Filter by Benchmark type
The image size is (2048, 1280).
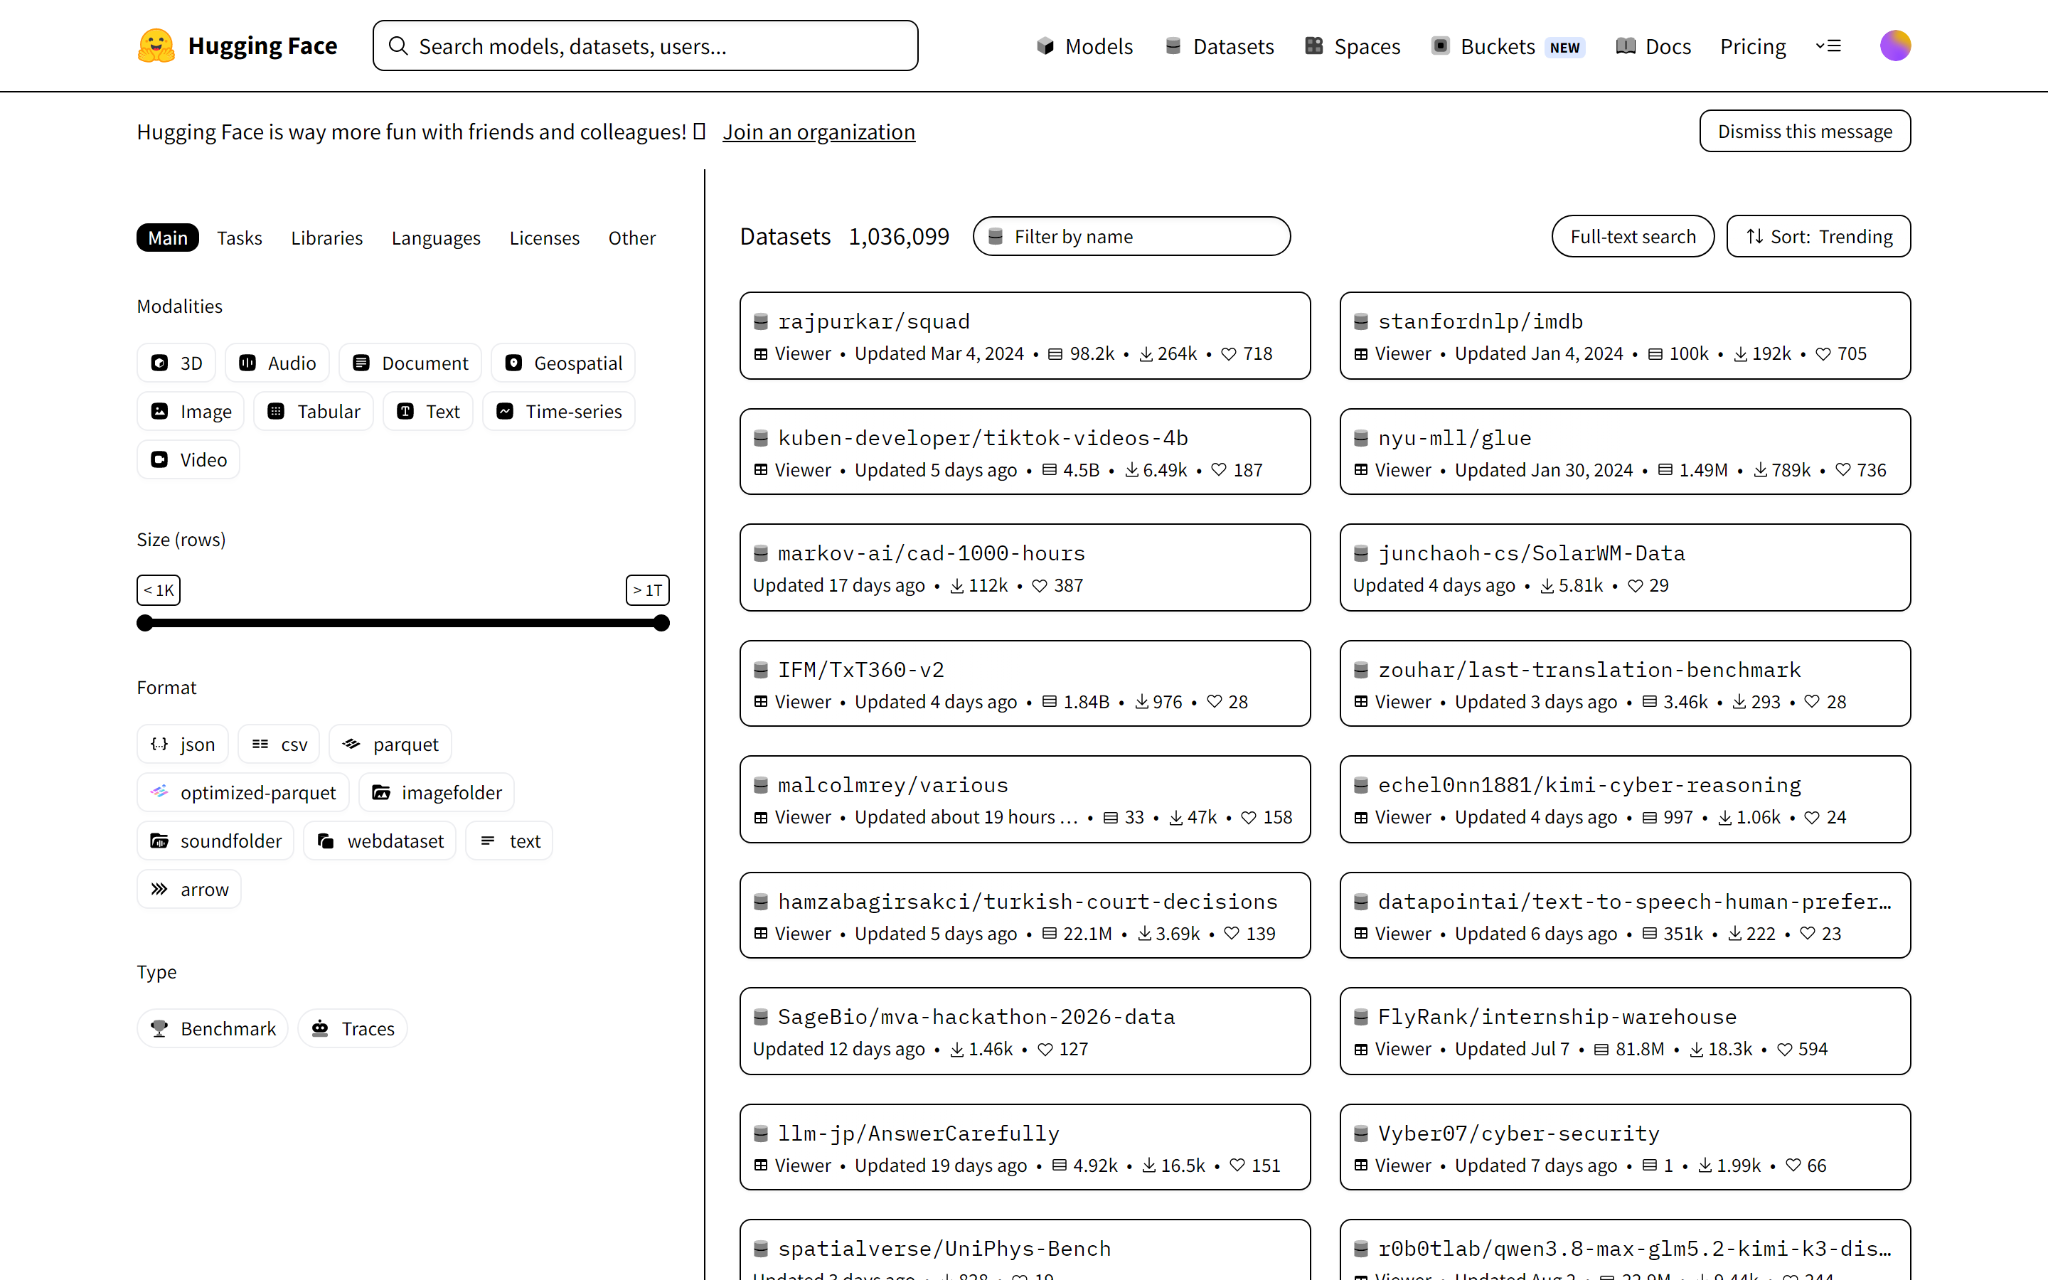pos(213,1028)
